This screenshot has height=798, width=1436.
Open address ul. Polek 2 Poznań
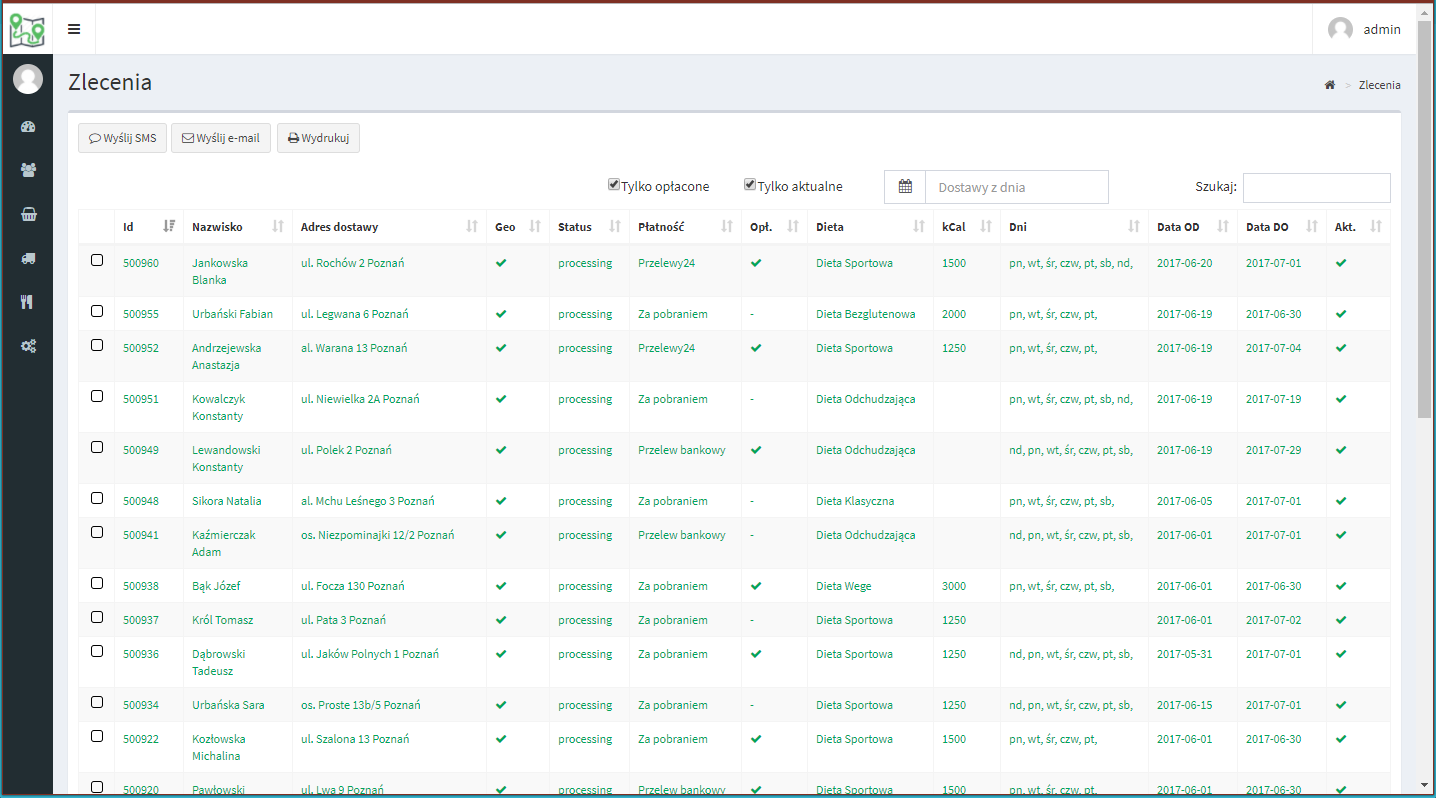click(346, 450)
